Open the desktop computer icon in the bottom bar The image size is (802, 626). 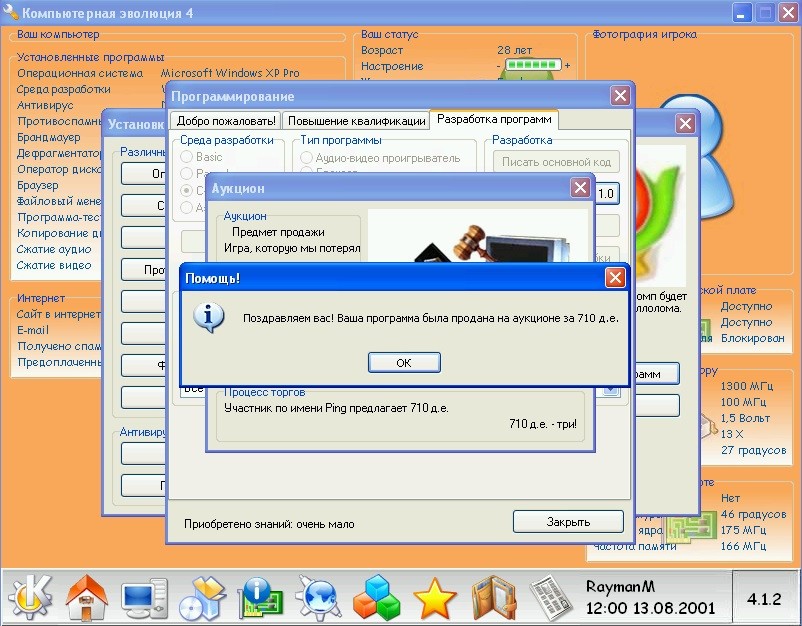click(145, 598)
